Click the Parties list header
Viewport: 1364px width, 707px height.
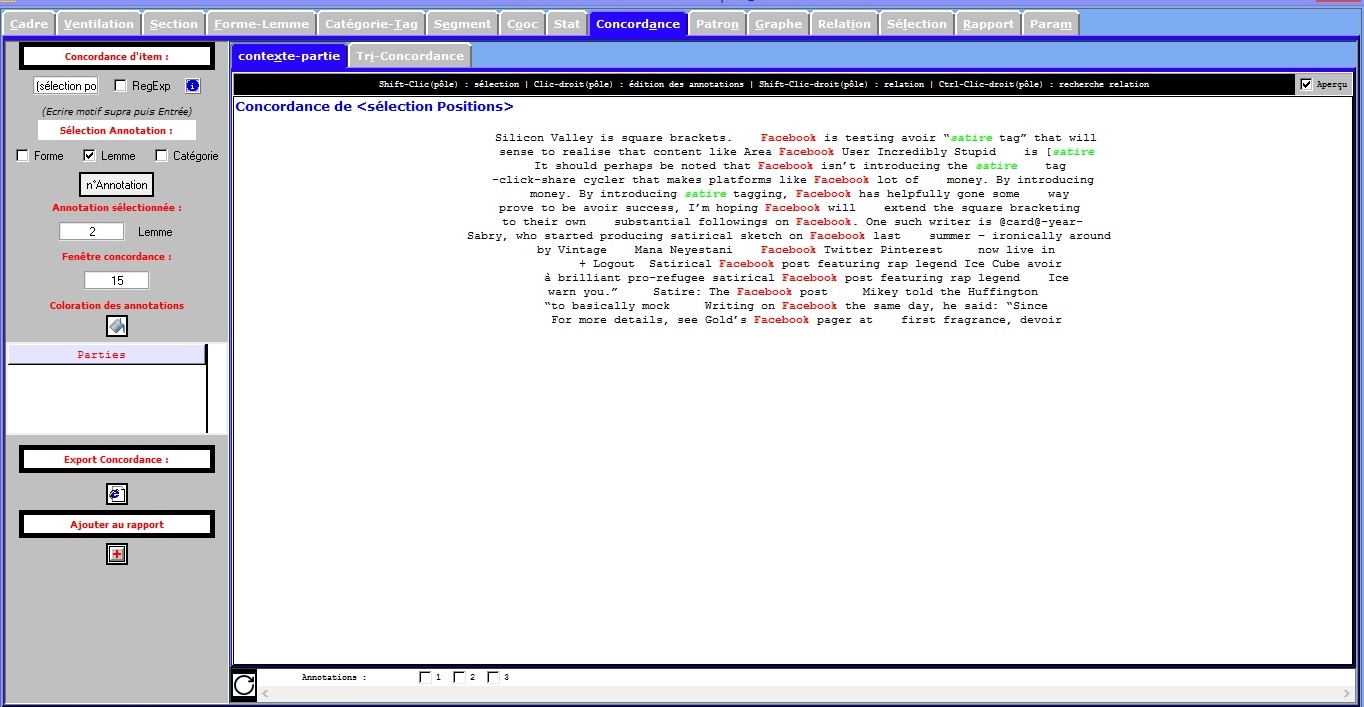point(106,355)
